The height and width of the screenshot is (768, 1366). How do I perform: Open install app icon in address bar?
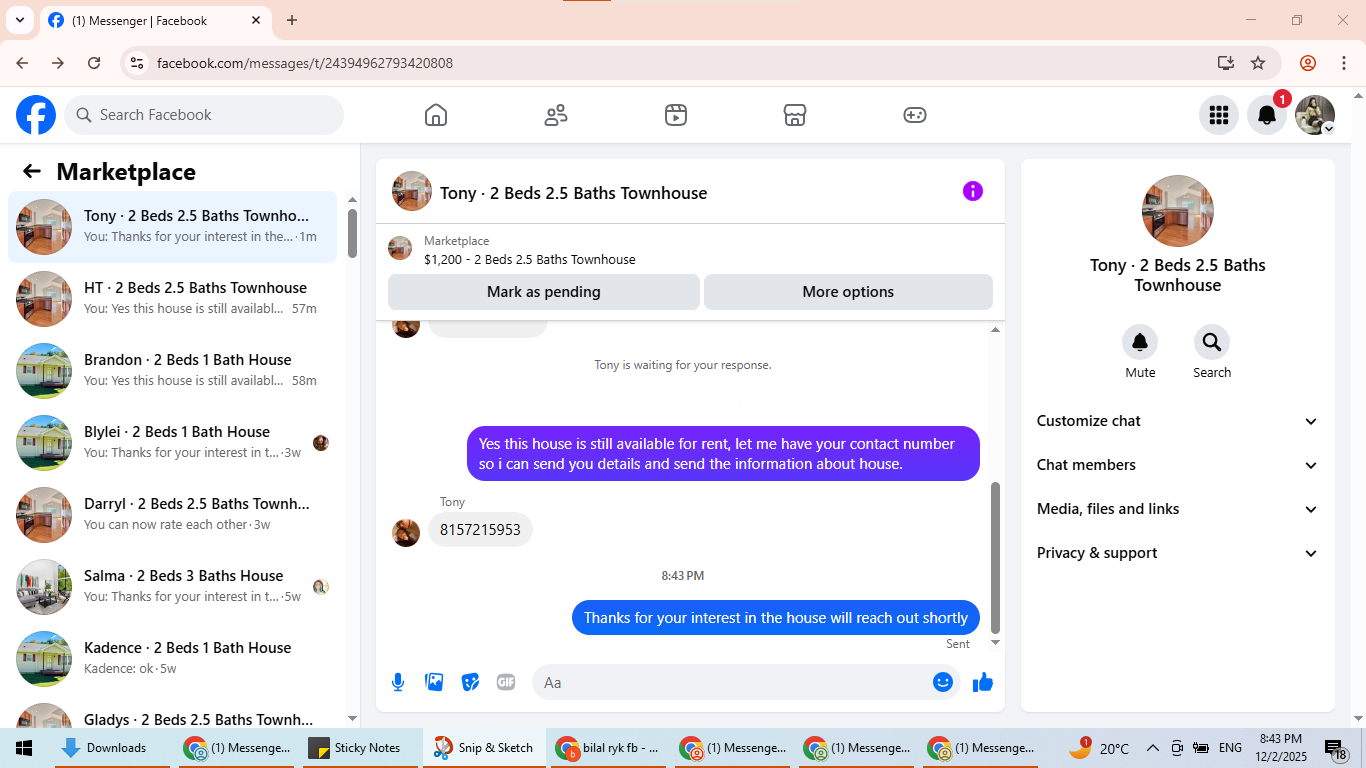[x=1226, y=63]
